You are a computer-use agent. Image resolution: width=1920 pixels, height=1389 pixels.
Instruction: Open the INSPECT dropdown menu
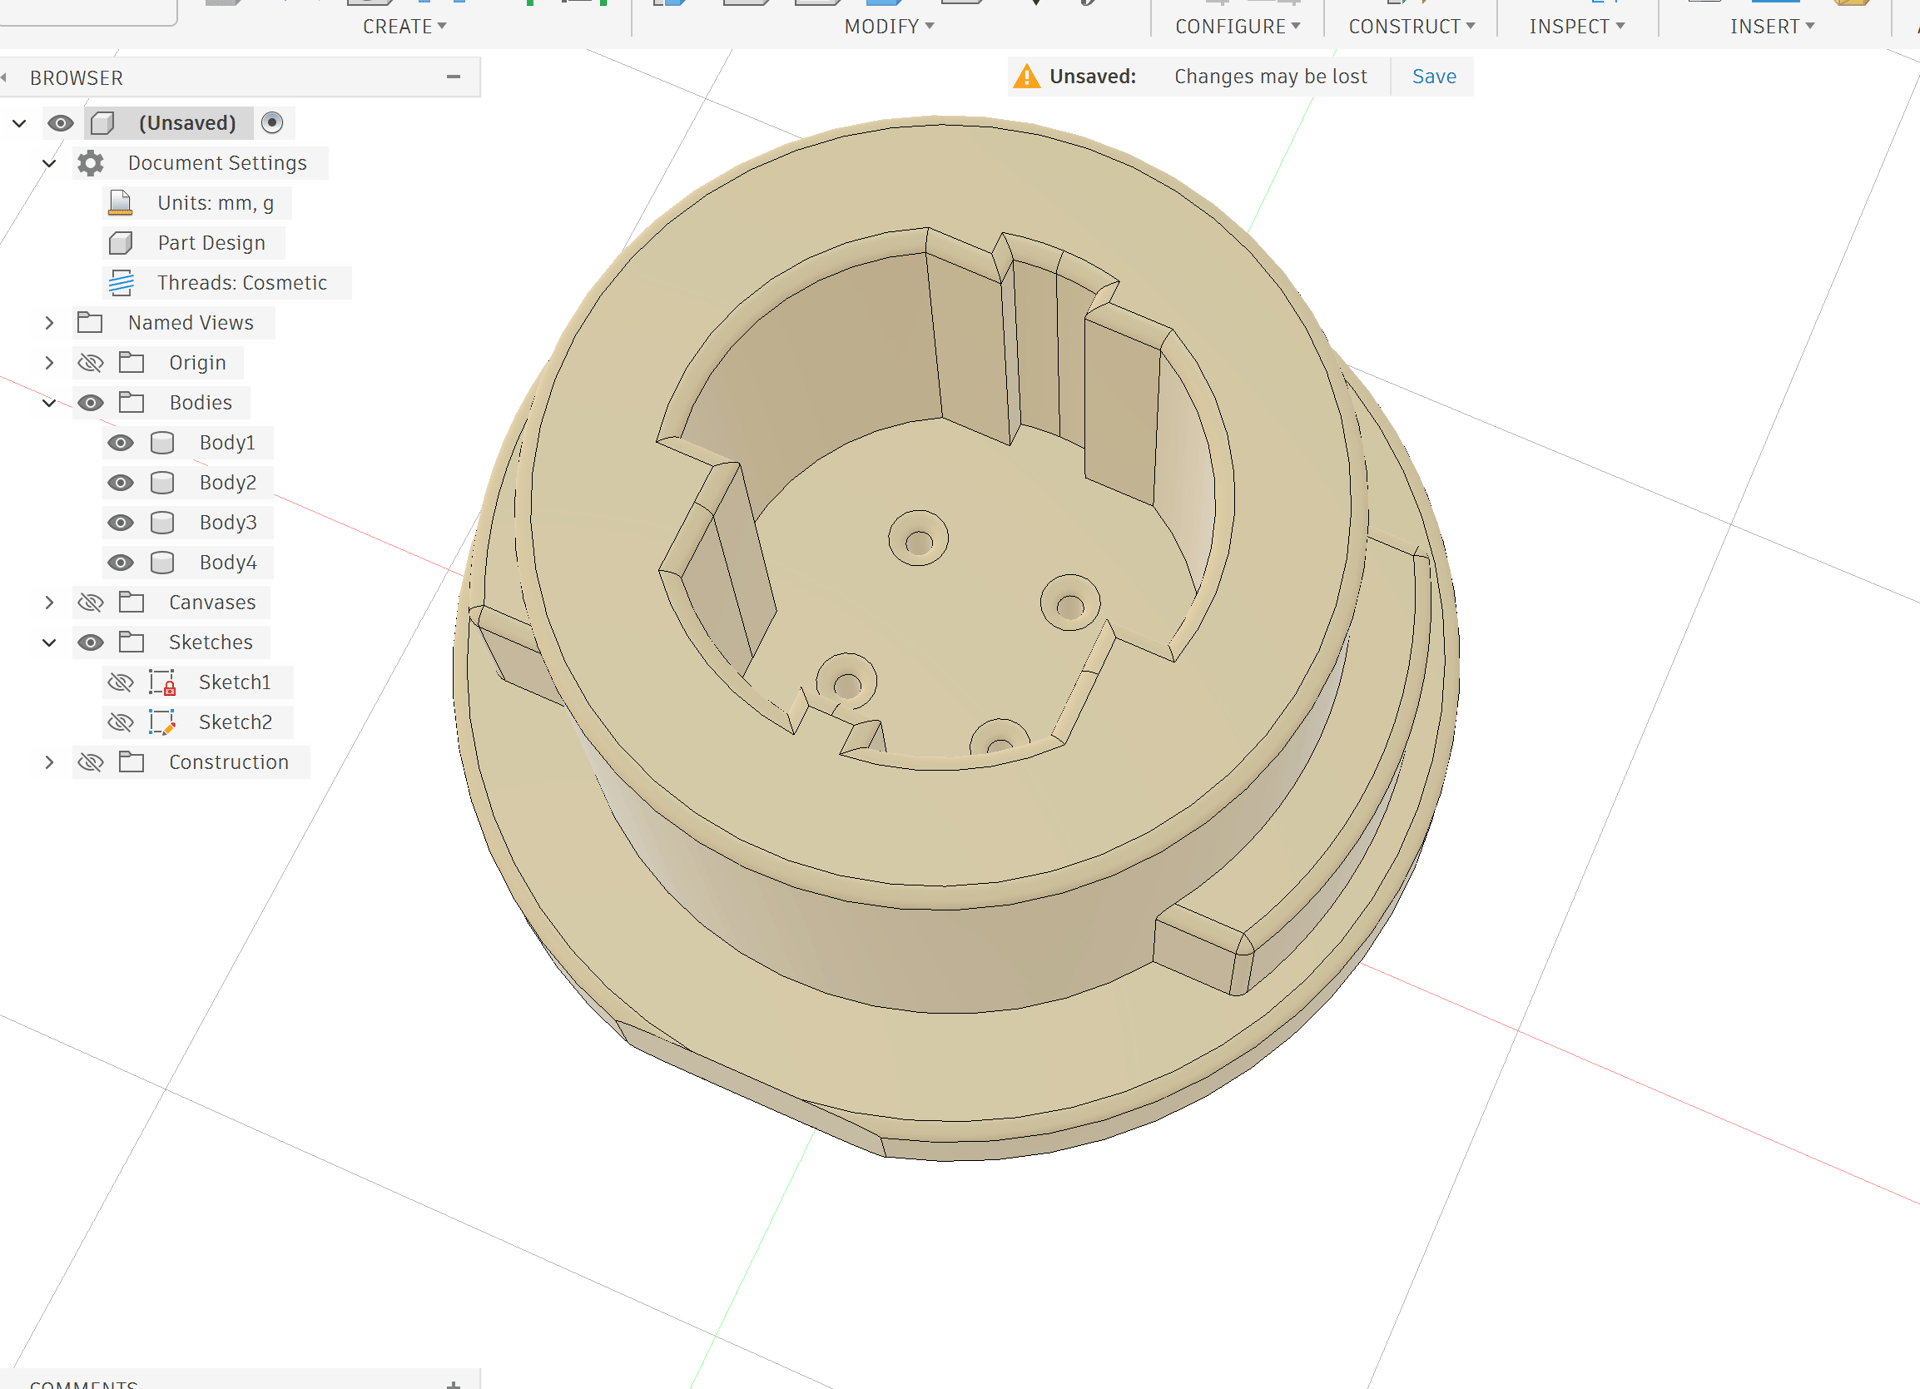[1576, 27]
